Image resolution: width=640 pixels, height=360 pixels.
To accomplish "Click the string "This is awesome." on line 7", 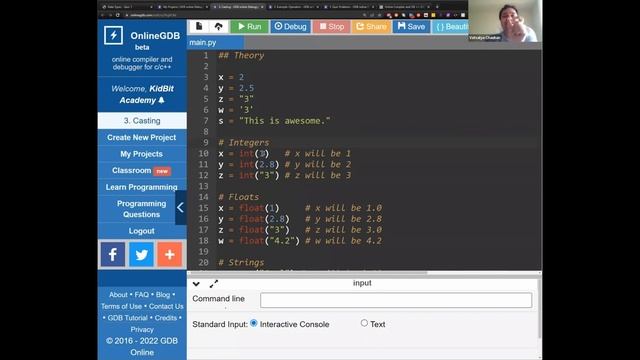I will [x=285, y=121].
